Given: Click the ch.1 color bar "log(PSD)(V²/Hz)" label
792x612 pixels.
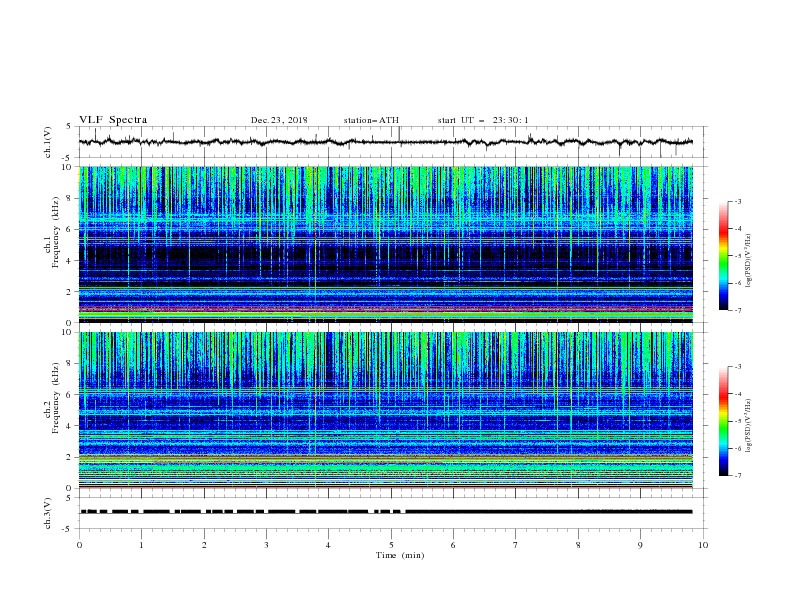Looking at the screenshot, I should tap(749, 261).
